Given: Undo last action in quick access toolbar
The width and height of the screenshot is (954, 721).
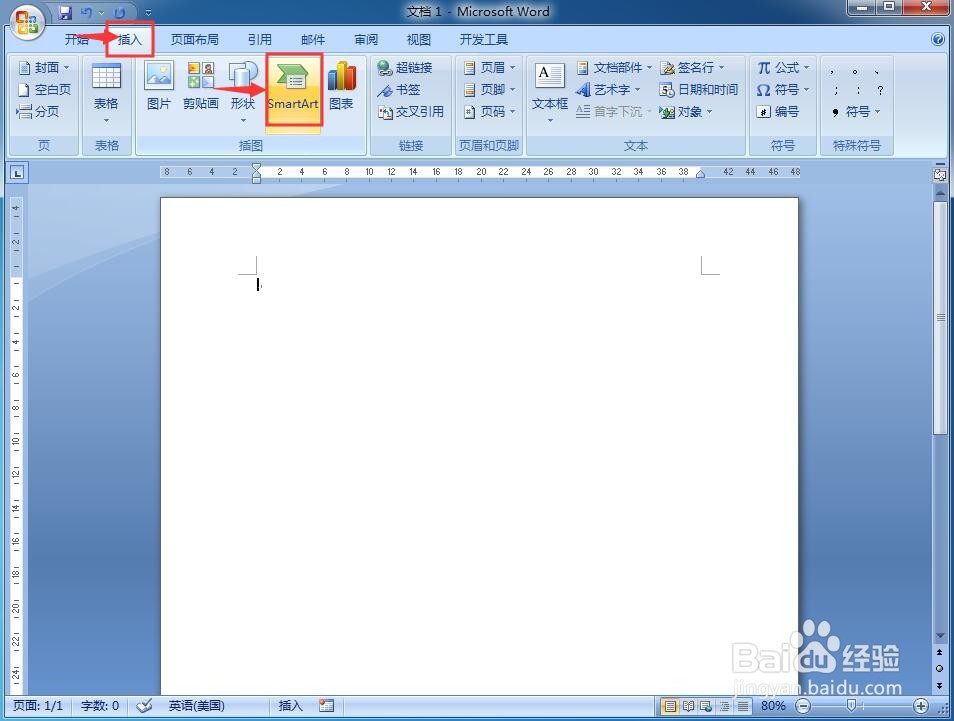Looking at the screenshot, I should (x=86, y=12).
